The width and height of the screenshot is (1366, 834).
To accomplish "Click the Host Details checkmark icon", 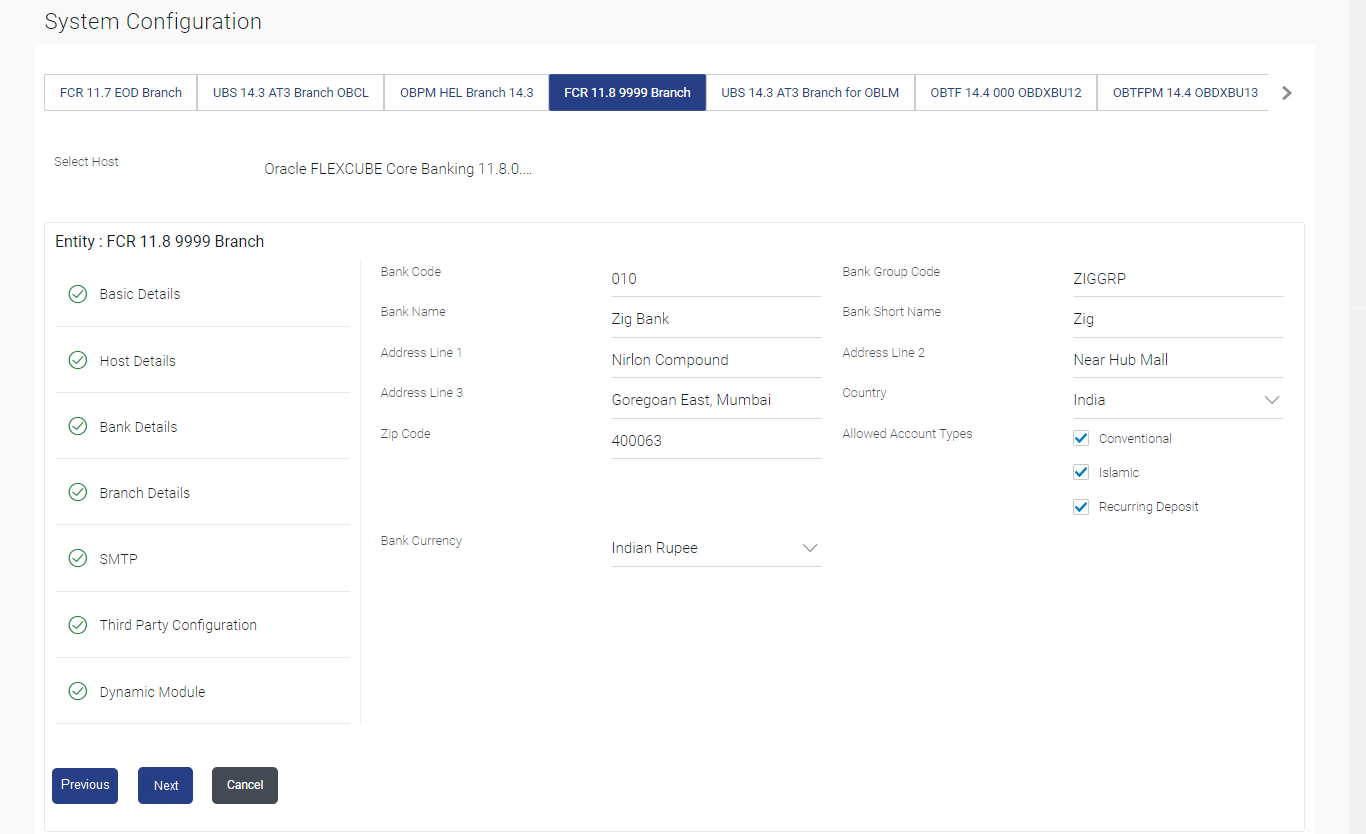I will pyautogui.click(x=77, y=360).
